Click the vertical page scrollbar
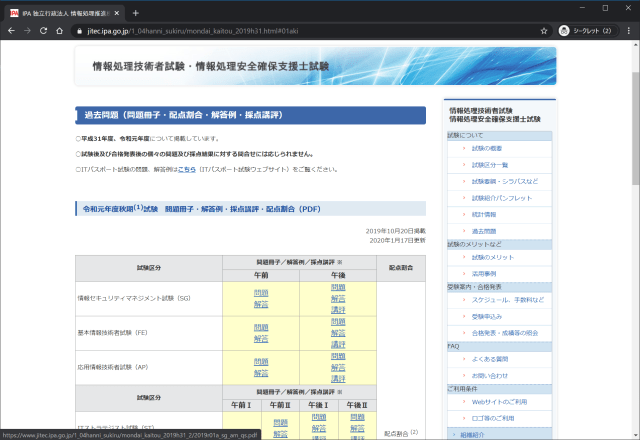The image size is (640, 440). (x=636, y=129)
